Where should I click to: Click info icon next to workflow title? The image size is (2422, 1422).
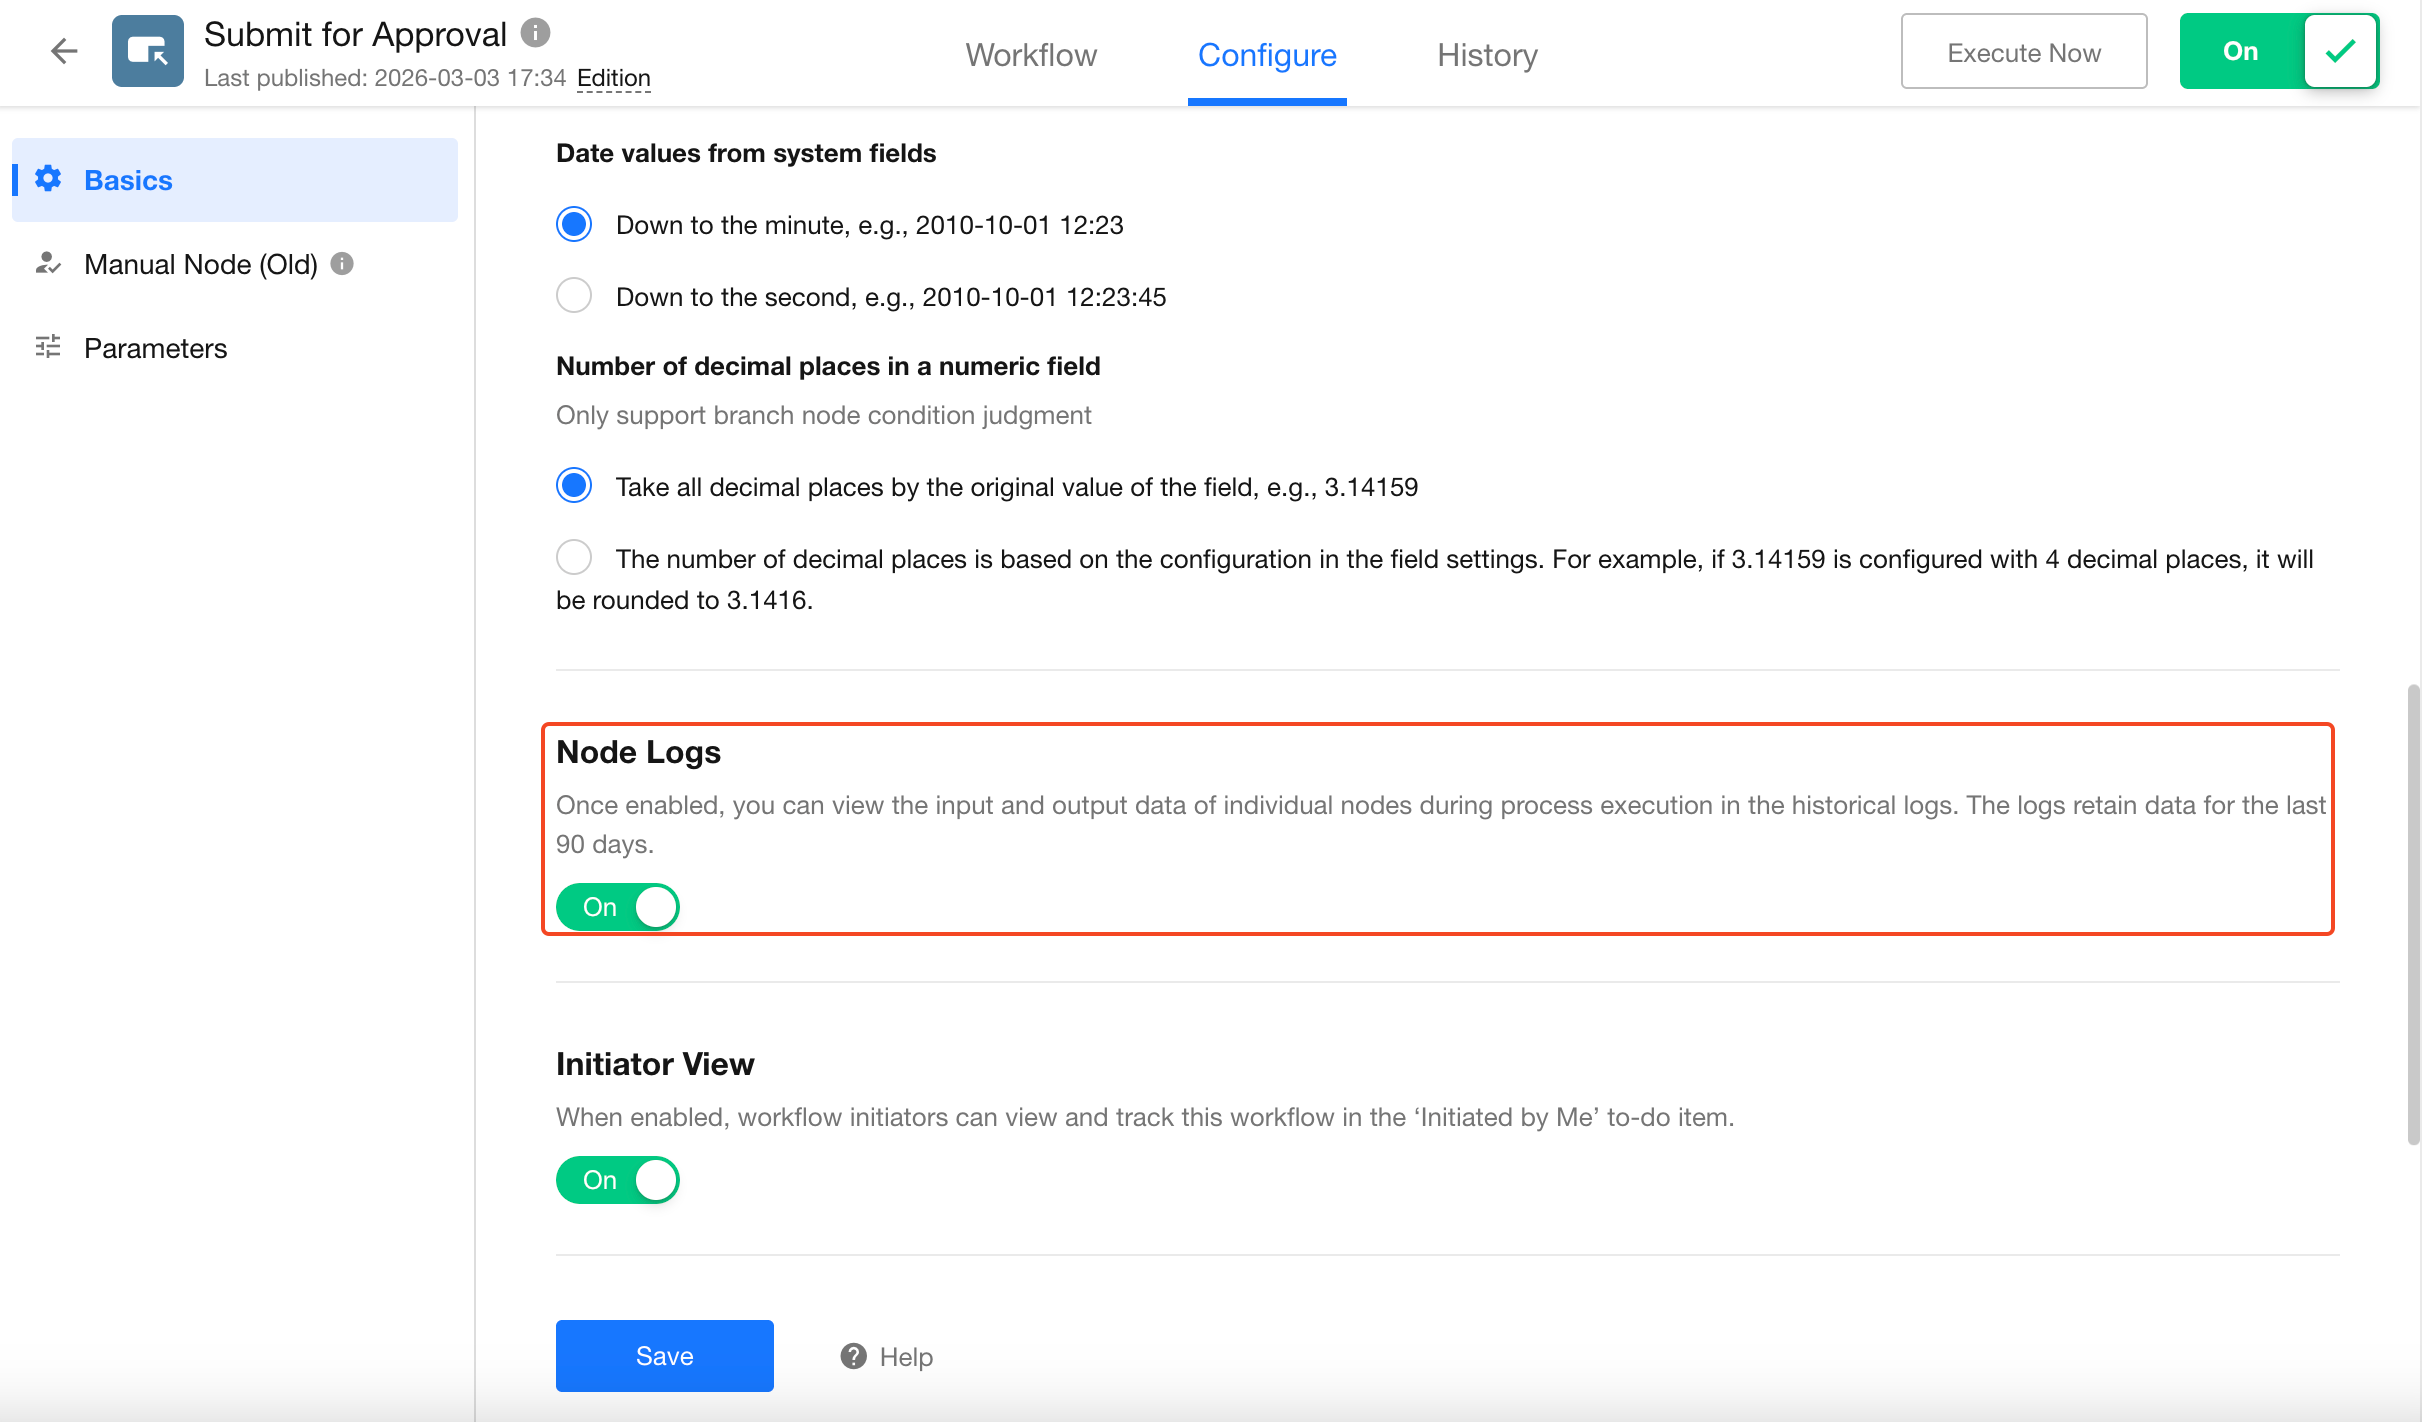coord(536,33)
